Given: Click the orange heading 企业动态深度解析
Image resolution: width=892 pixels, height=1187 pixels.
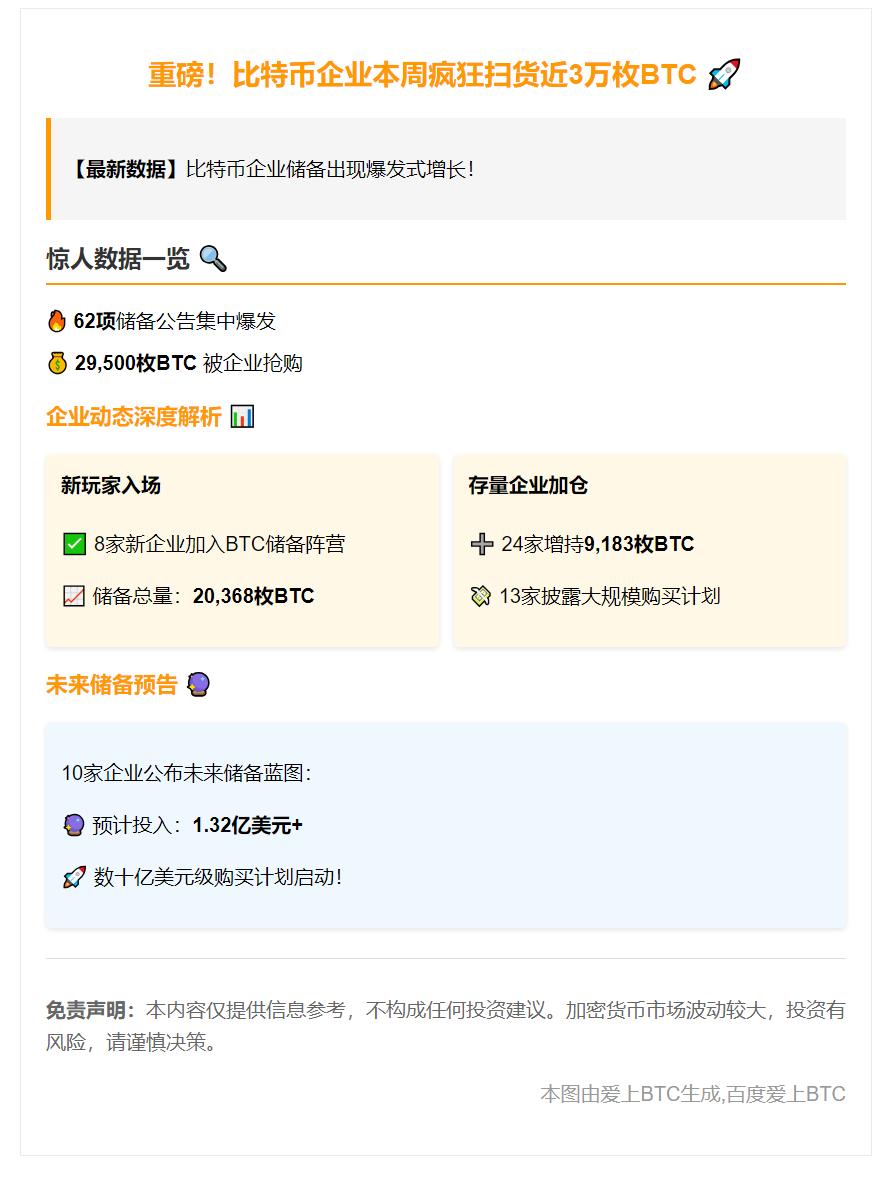Looking at the screenshot, I should (134, 416).
